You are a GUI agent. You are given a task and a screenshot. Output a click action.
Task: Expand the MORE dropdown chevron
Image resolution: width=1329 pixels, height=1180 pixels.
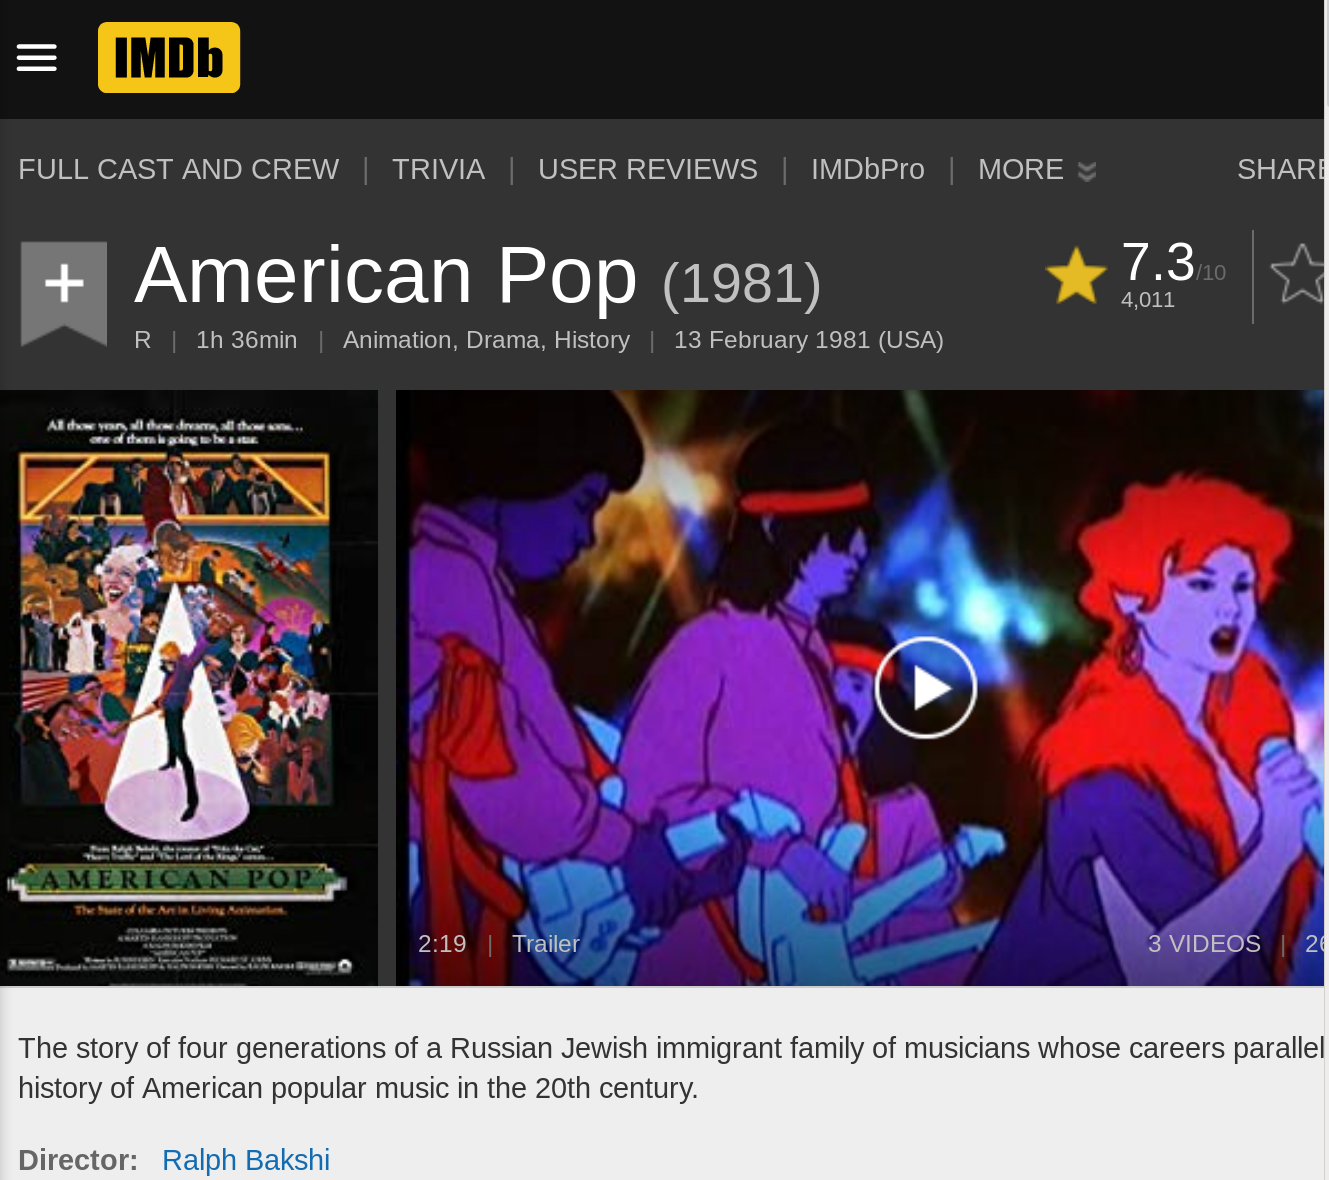coord(1087,172)
